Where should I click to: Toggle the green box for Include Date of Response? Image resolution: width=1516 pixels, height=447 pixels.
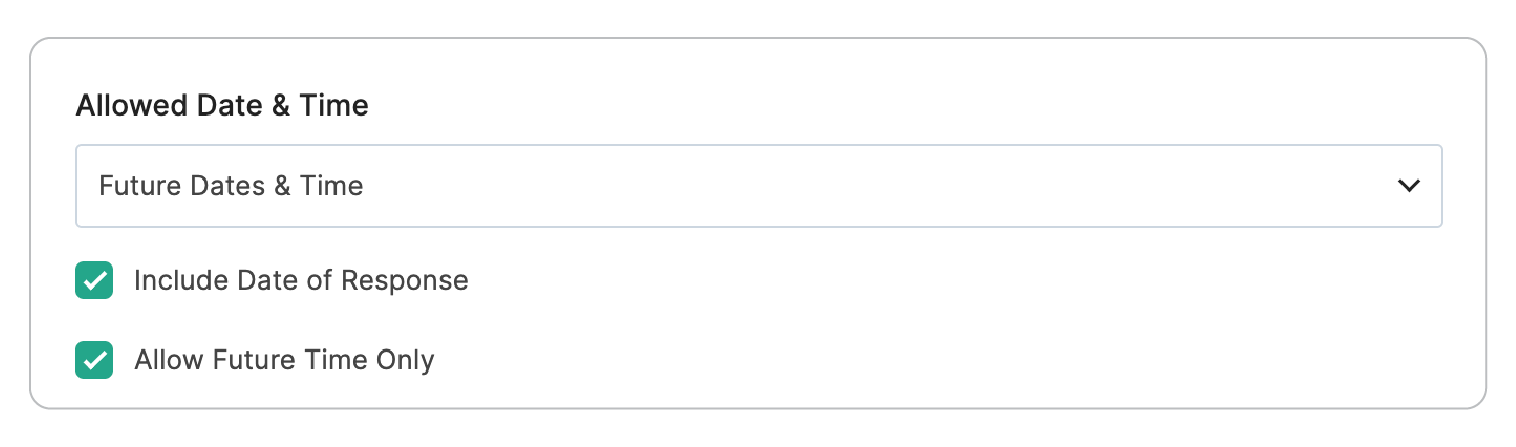pos(94,280)
